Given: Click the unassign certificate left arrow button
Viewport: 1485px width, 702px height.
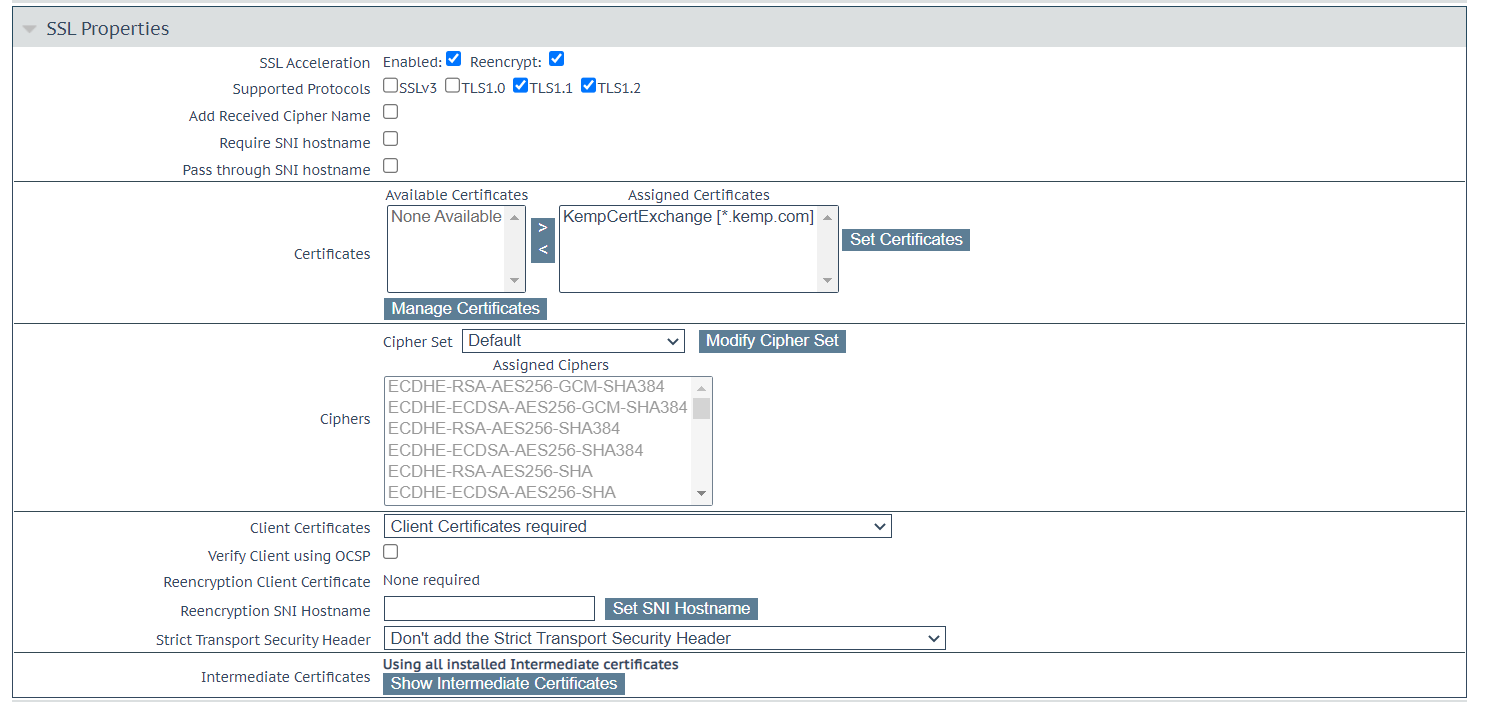Looking at the screenshot, I should click(x=543, y=251).
